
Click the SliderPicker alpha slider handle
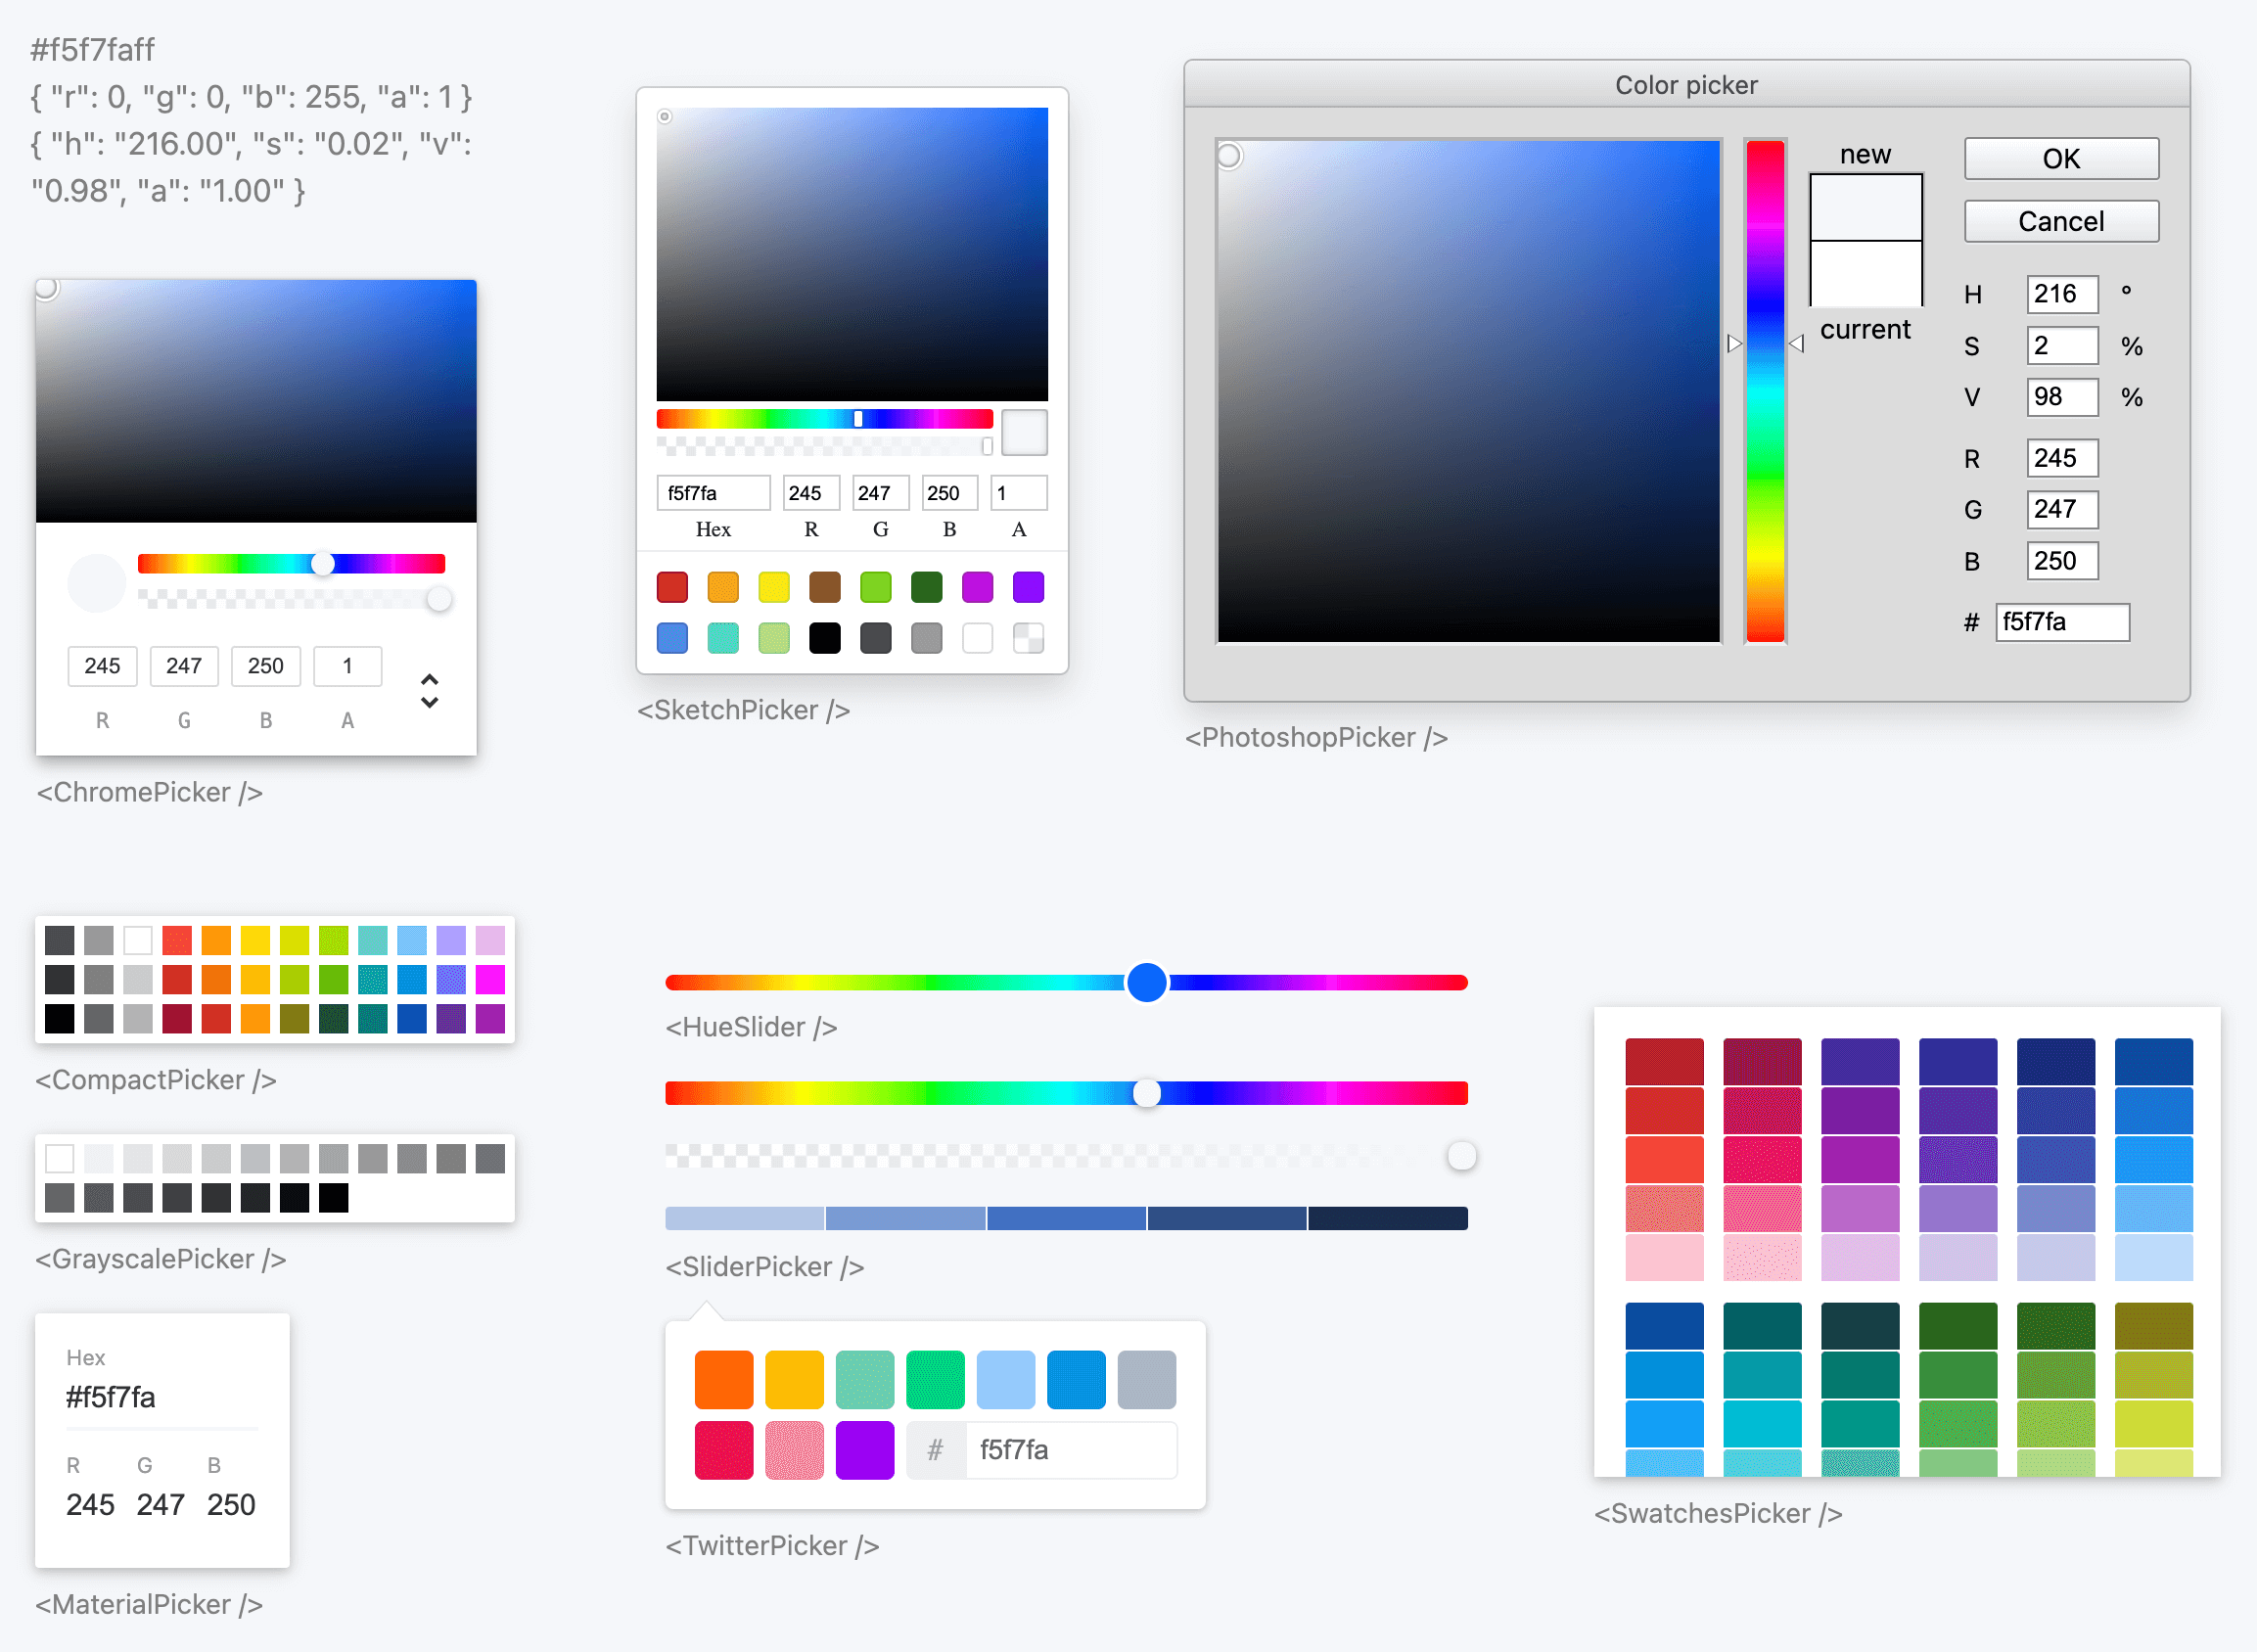1461,1156
